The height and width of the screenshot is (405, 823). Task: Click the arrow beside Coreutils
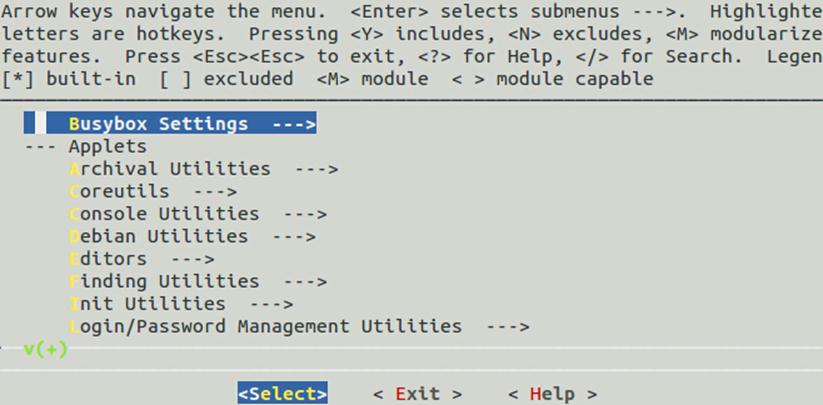[215, 190]
